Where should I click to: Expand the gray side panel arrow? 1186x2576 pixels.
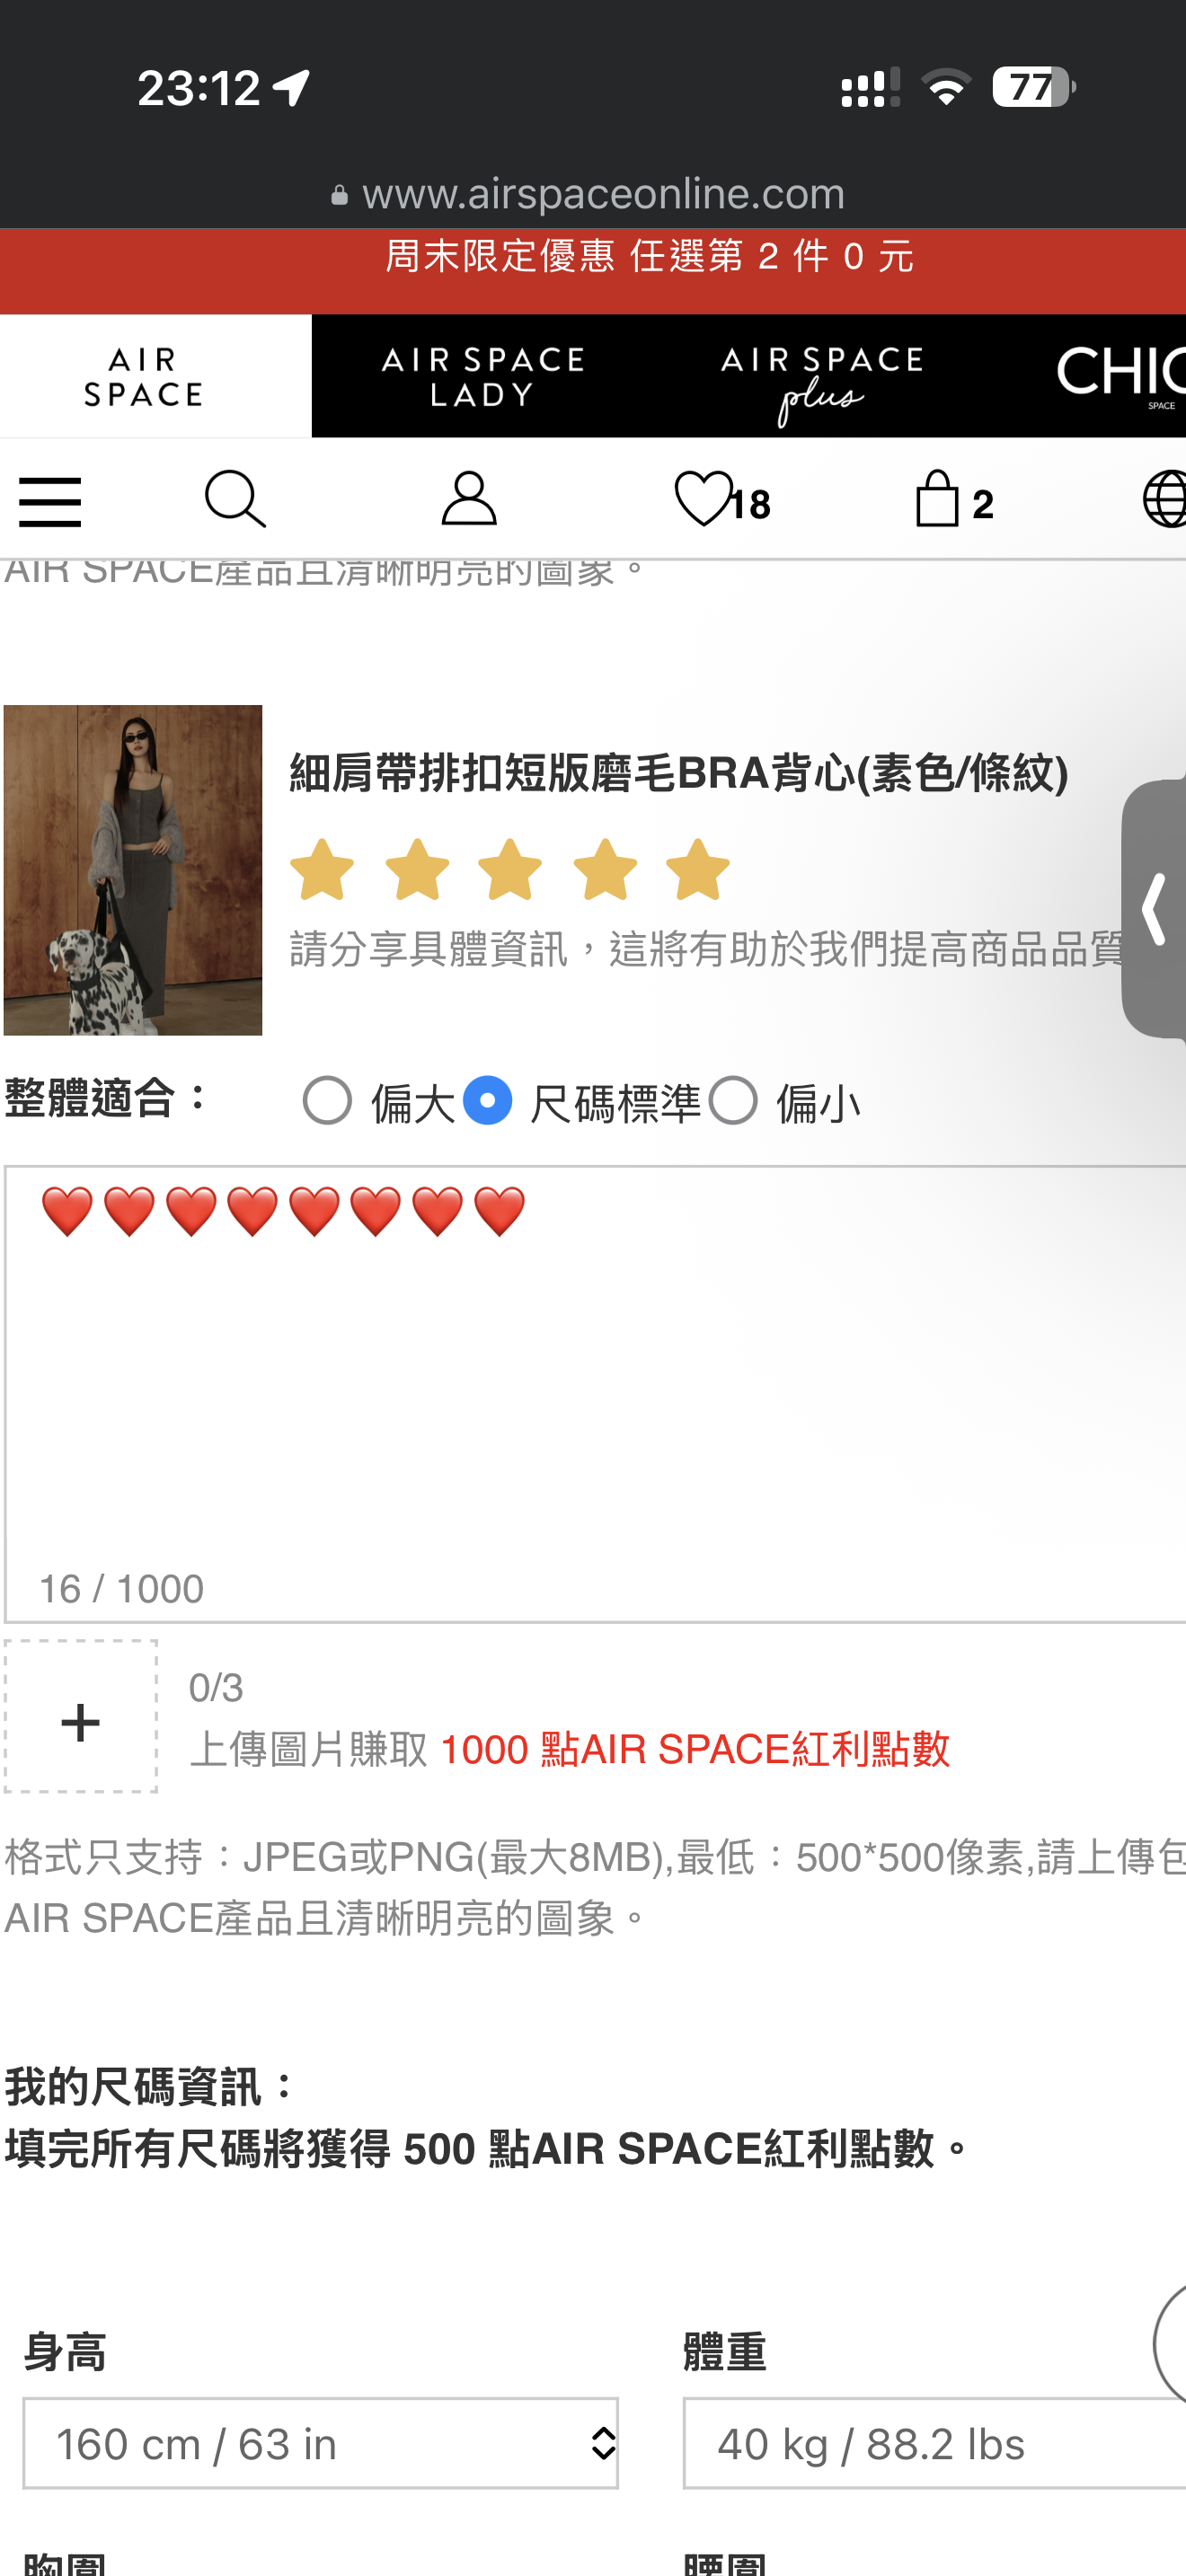(x=1154, y=908)
